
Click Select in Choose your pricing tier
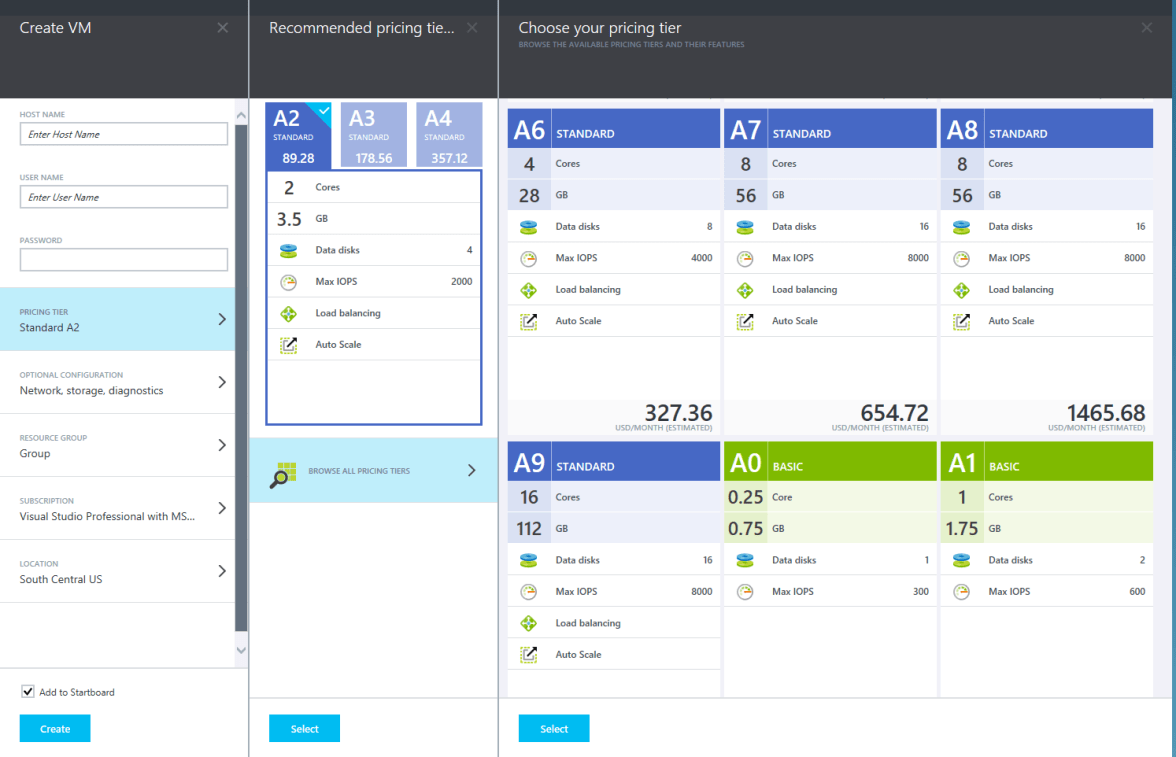click(x=554, y=729)
